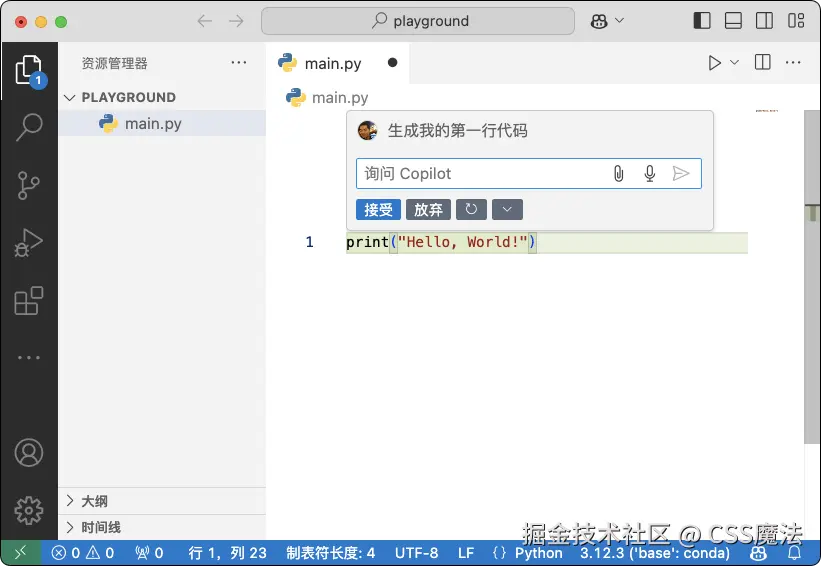The height and width of the screenshot is (566, 821).
Task: Open the customize layout icon
Action: pos(796,21)
